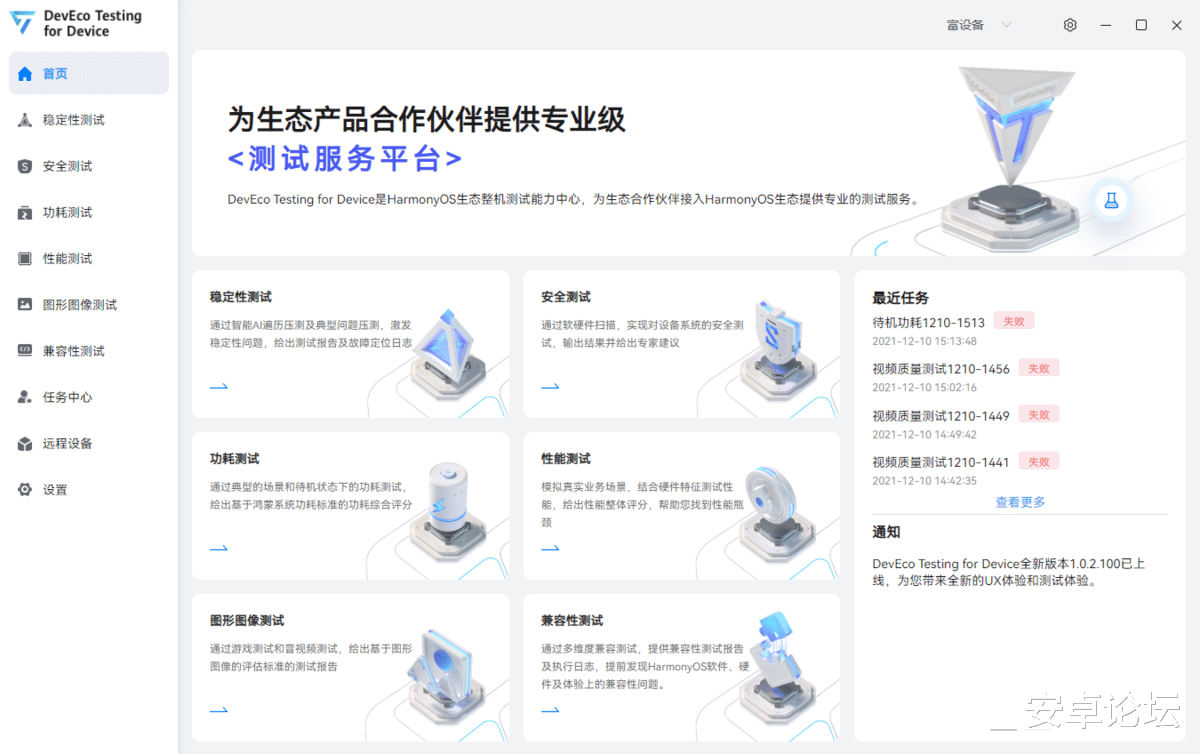Image resolution: width=1200 pixels, height=754 pixels.
Task: Click 失败 badge of 视频质量测试1210-1449
Action: tap(1039, 414)
